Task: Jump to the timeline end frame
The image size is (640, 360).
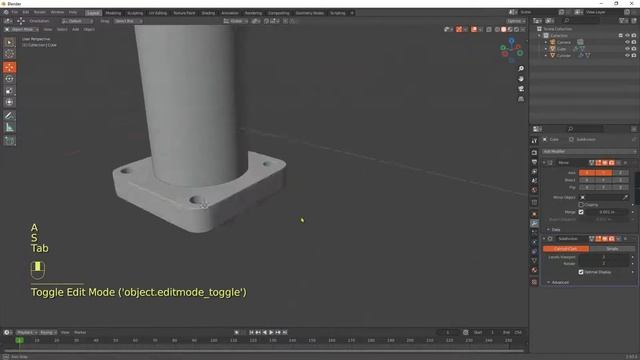Action: click(x=285, y=333)
